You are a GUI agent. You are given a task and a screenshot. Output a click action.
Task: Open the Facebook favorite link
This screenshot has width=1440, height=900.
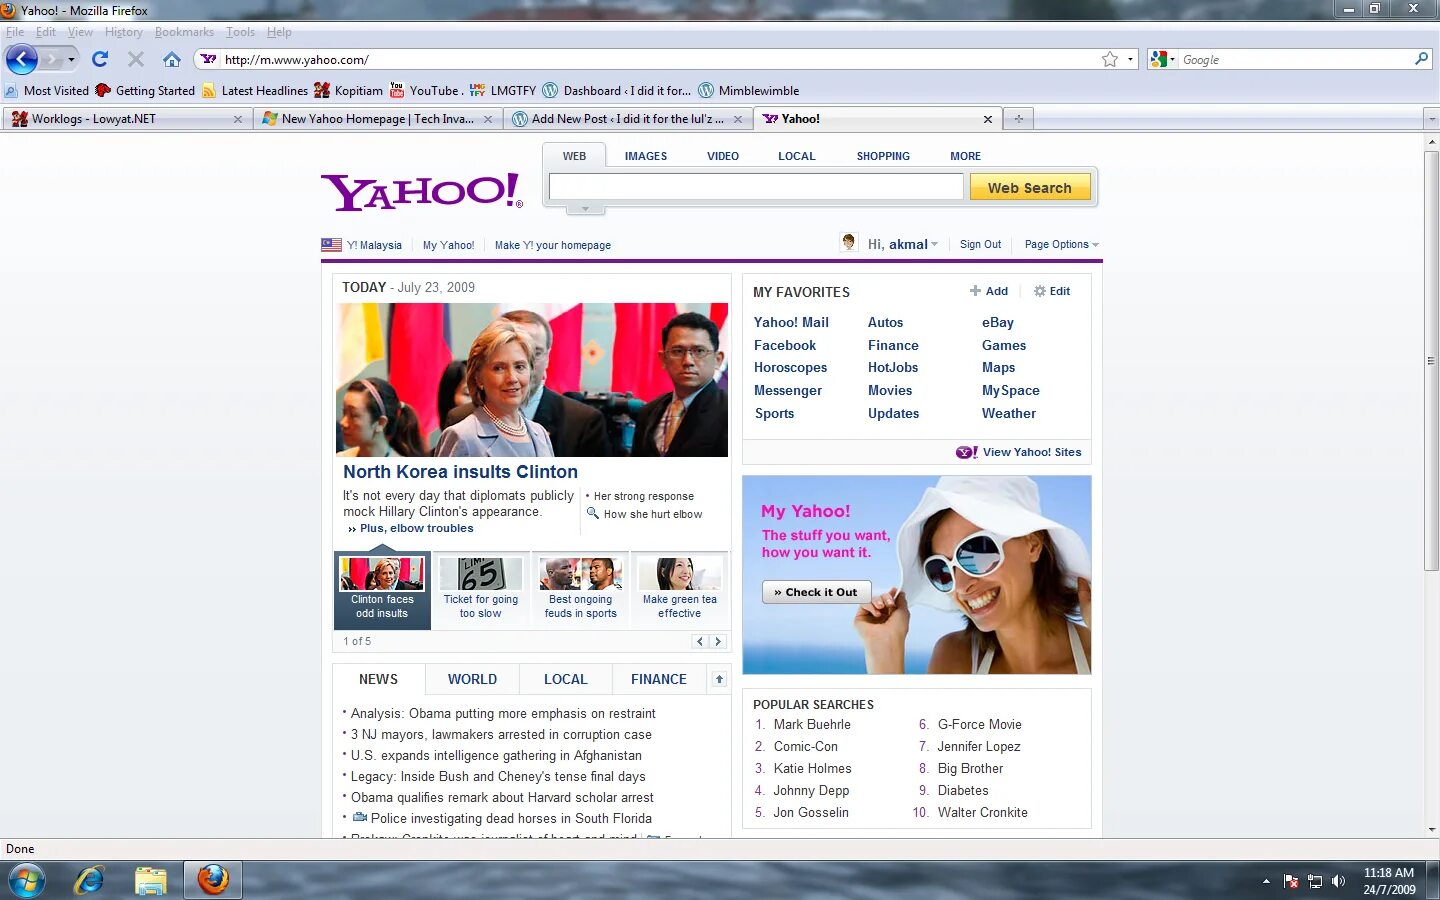coord(785,345)
